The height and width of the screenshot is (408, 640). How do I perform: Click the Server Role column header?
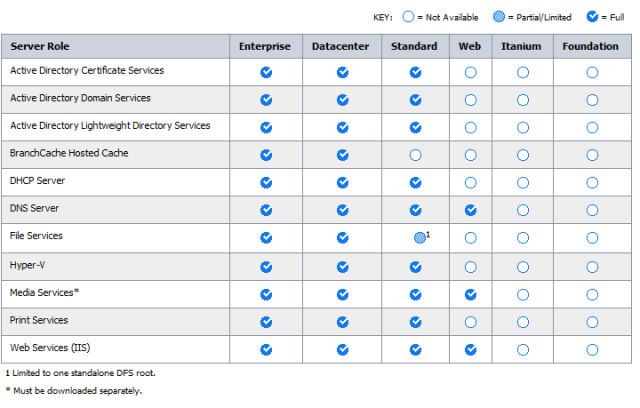pos(40,46)
